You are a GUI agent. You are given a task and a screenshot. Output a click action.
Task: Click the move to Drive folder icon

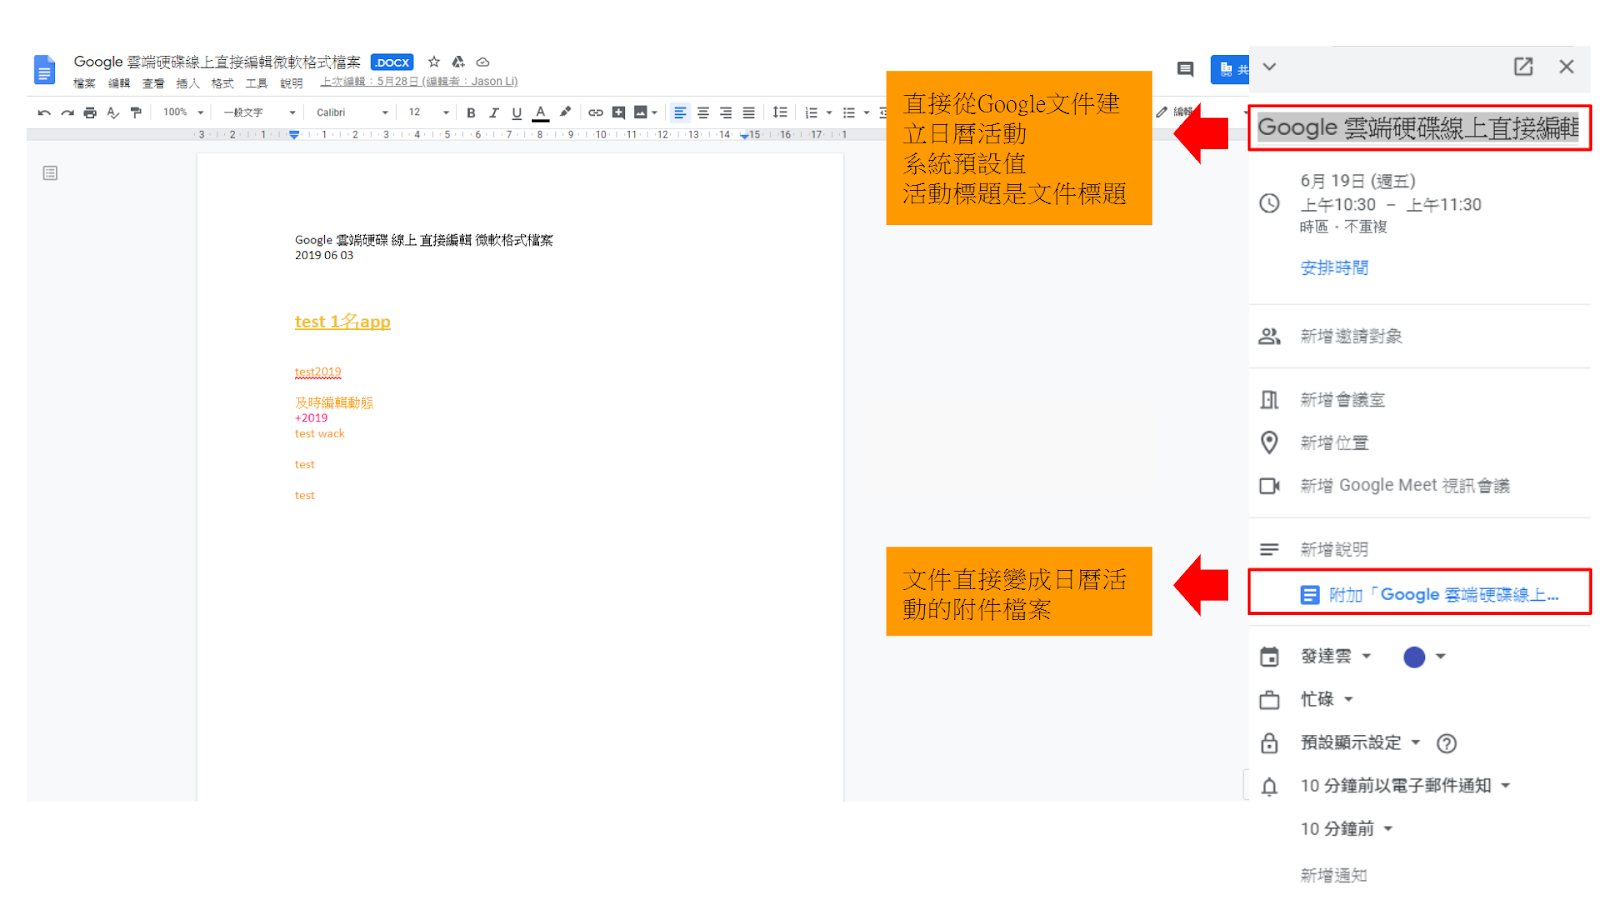458,62
